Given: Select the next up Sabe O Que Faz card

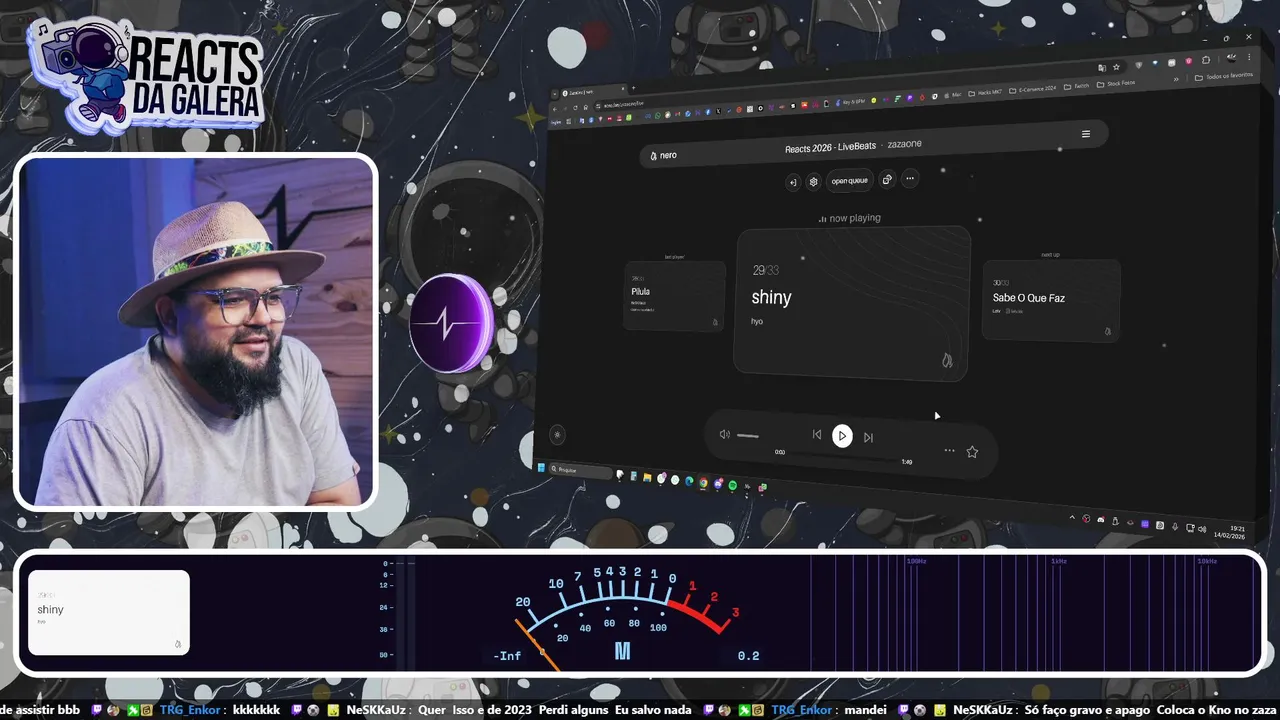Looking at the screenshot, I should pos(1051,300).
